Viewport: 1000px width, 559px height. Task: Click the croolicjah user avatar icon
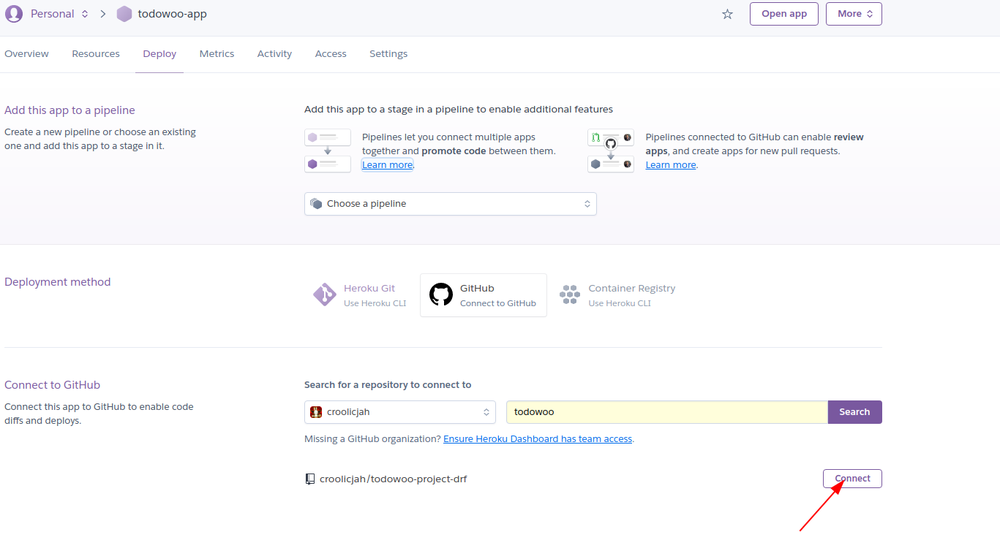(x=316, y=412)
